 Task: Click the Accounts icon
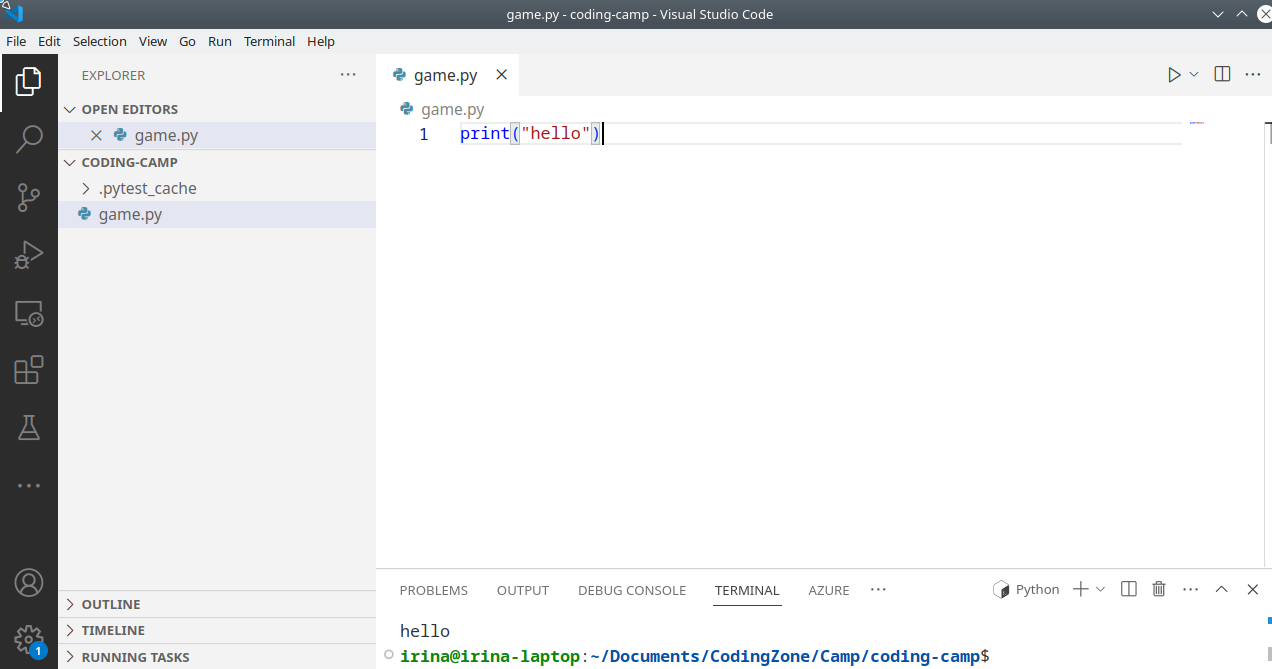point(29,582)
